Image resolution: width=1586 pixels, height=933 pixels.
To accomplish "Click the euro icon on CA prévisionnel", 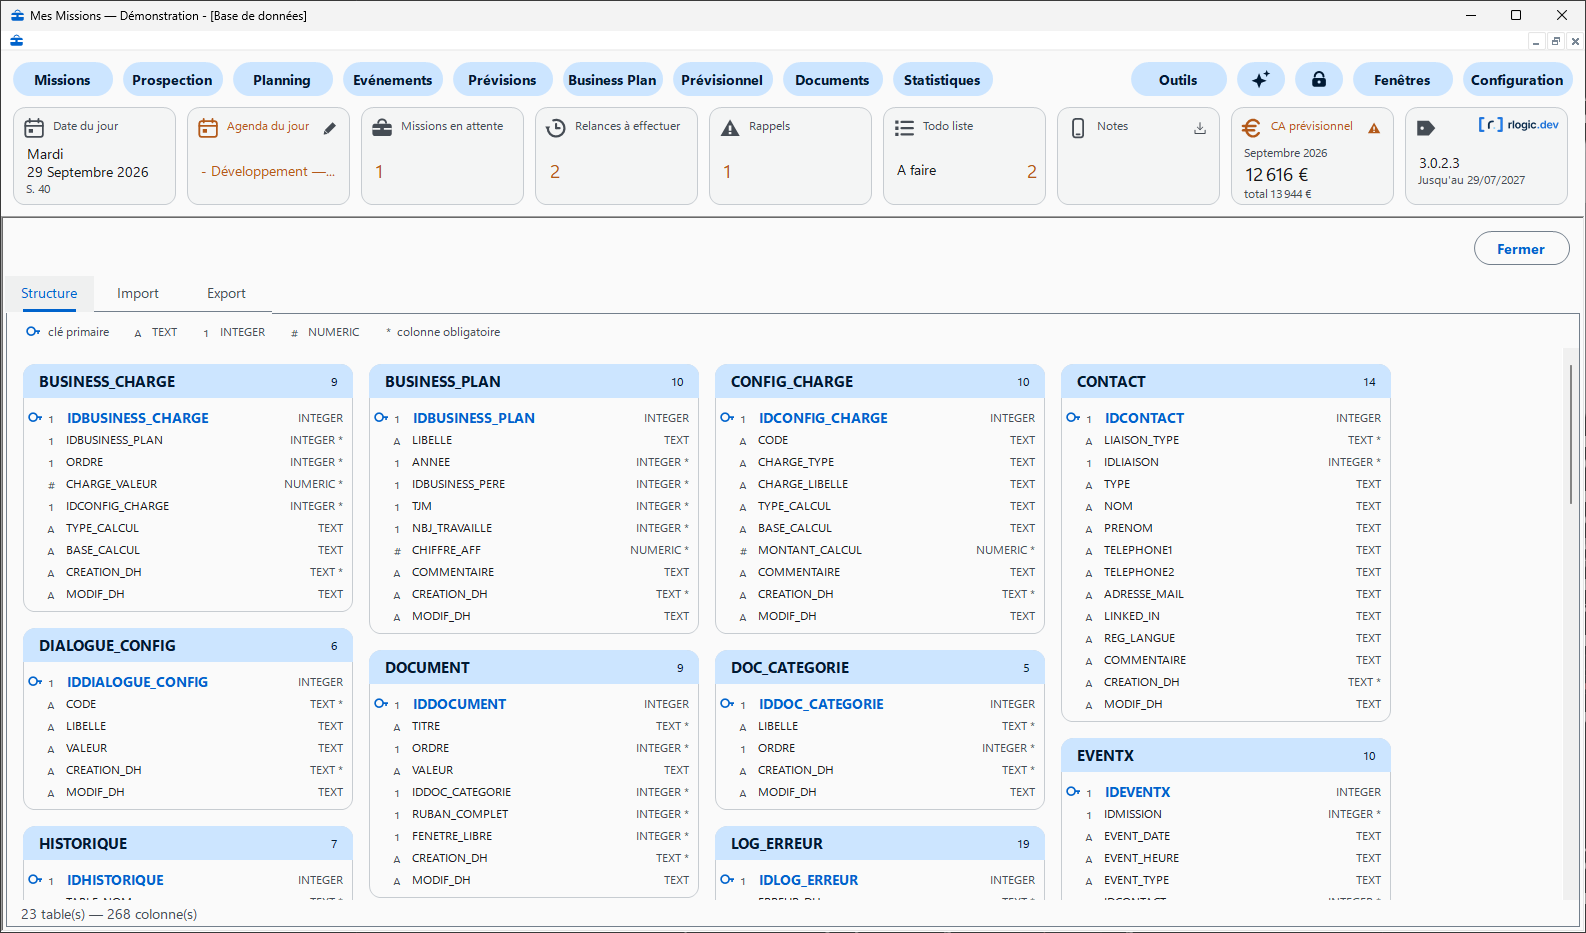I will click(1251, 128).
